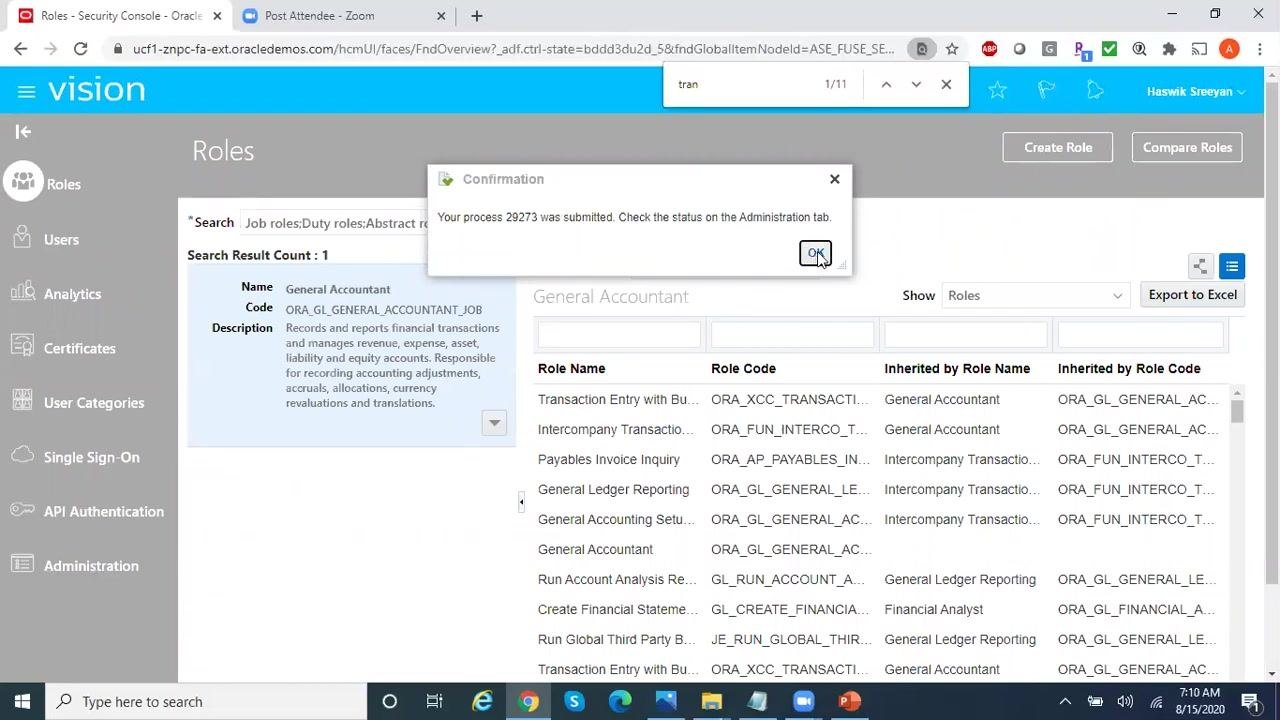Go to the Analytics section
The image size is (1280, 720).
pos(72,293)
